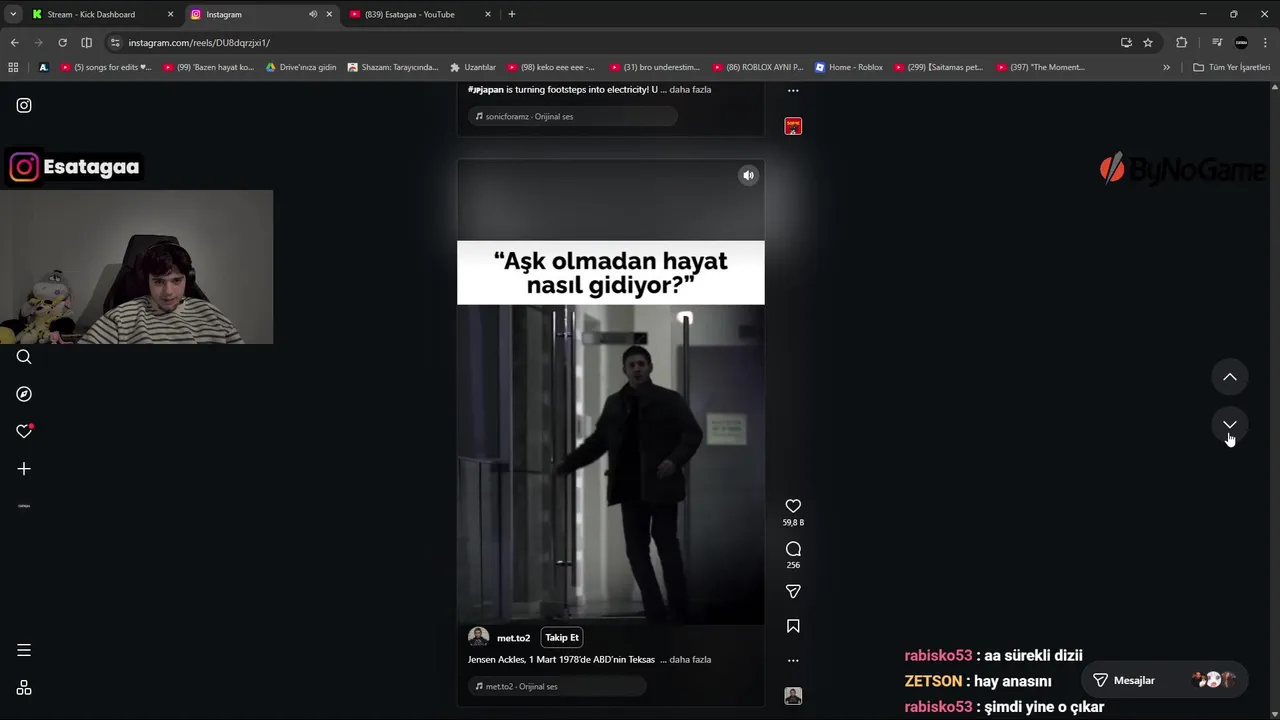The width and height of the screenshot is (1280, 720).
Task: Open '(86) ROBLOX AYNI P...' bookmark
Action: [x=758, y=67]
